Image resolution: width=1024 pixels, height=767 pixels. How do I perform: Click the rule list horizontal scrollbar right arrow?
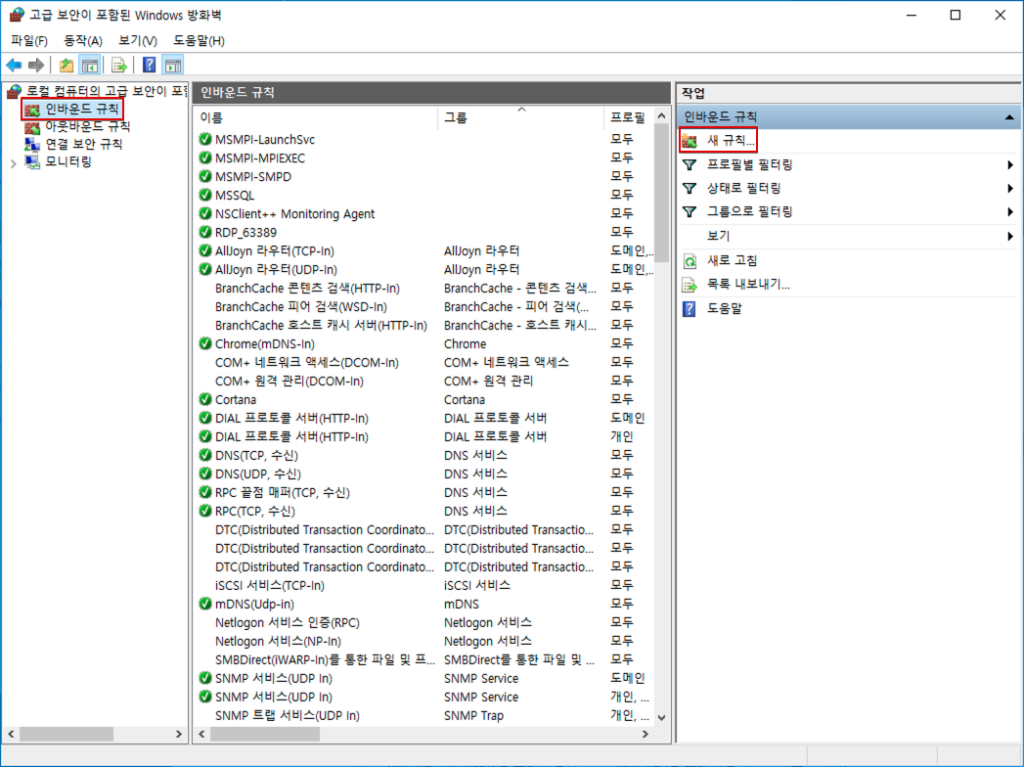(x=645, y=734)
